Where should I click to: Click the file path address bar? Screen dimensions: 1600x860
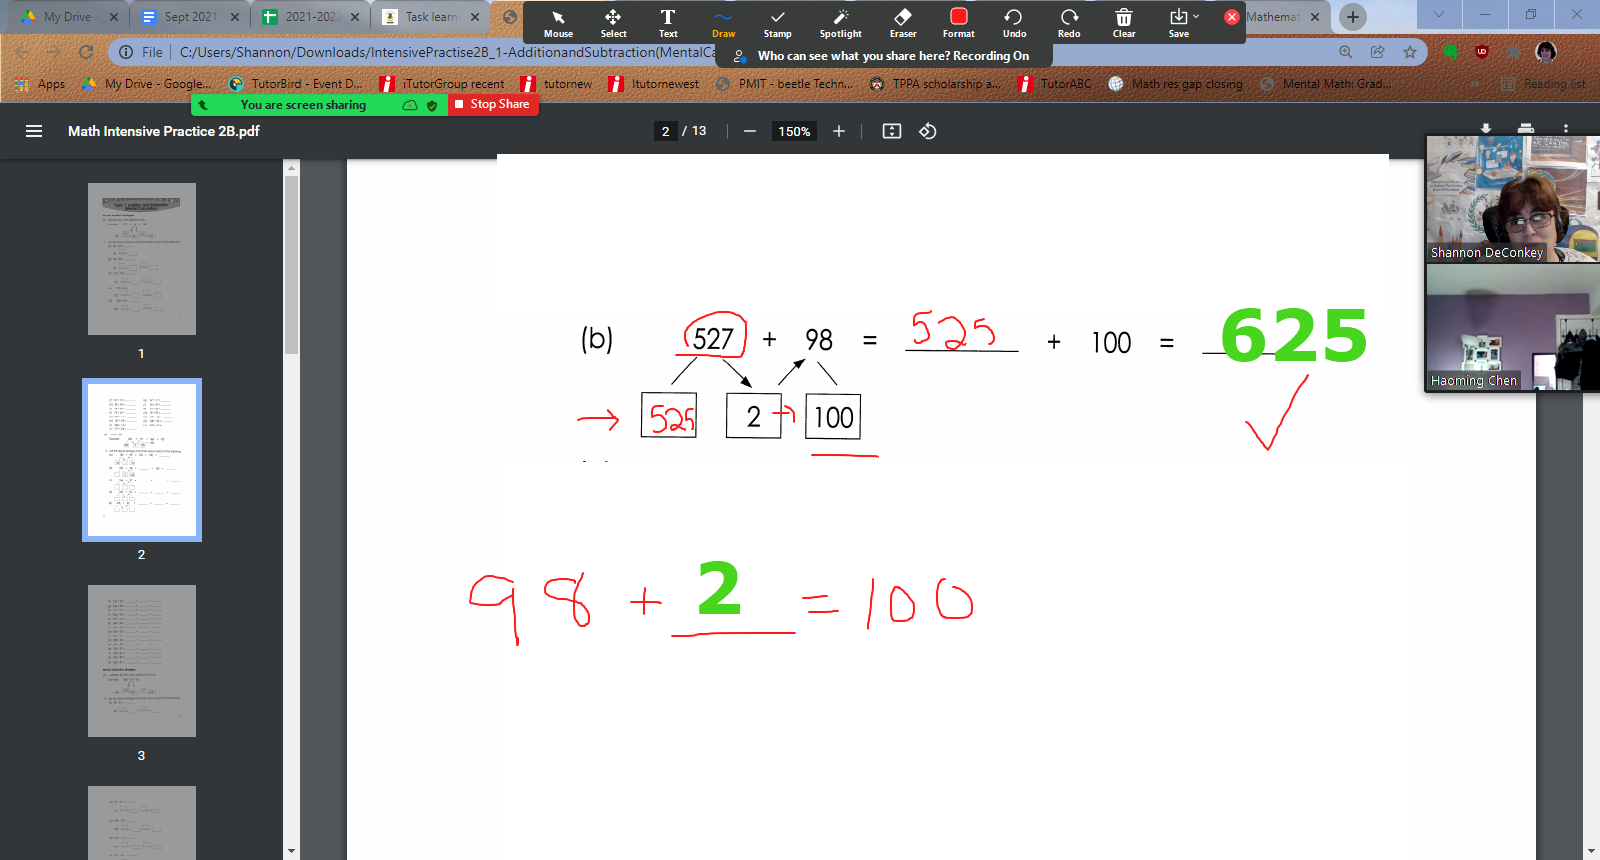(x=447, y=52)
